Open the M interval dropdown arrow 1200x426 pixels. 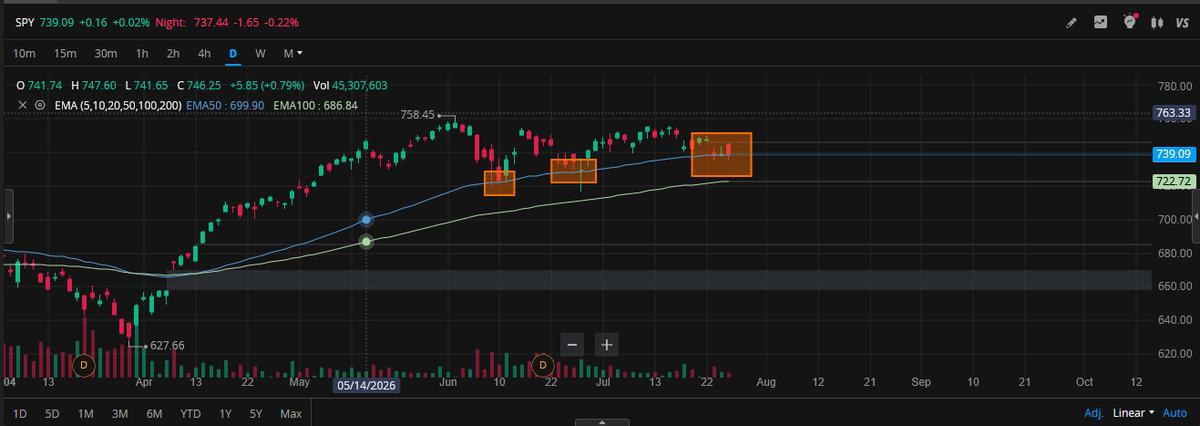(x=299, y=53)
